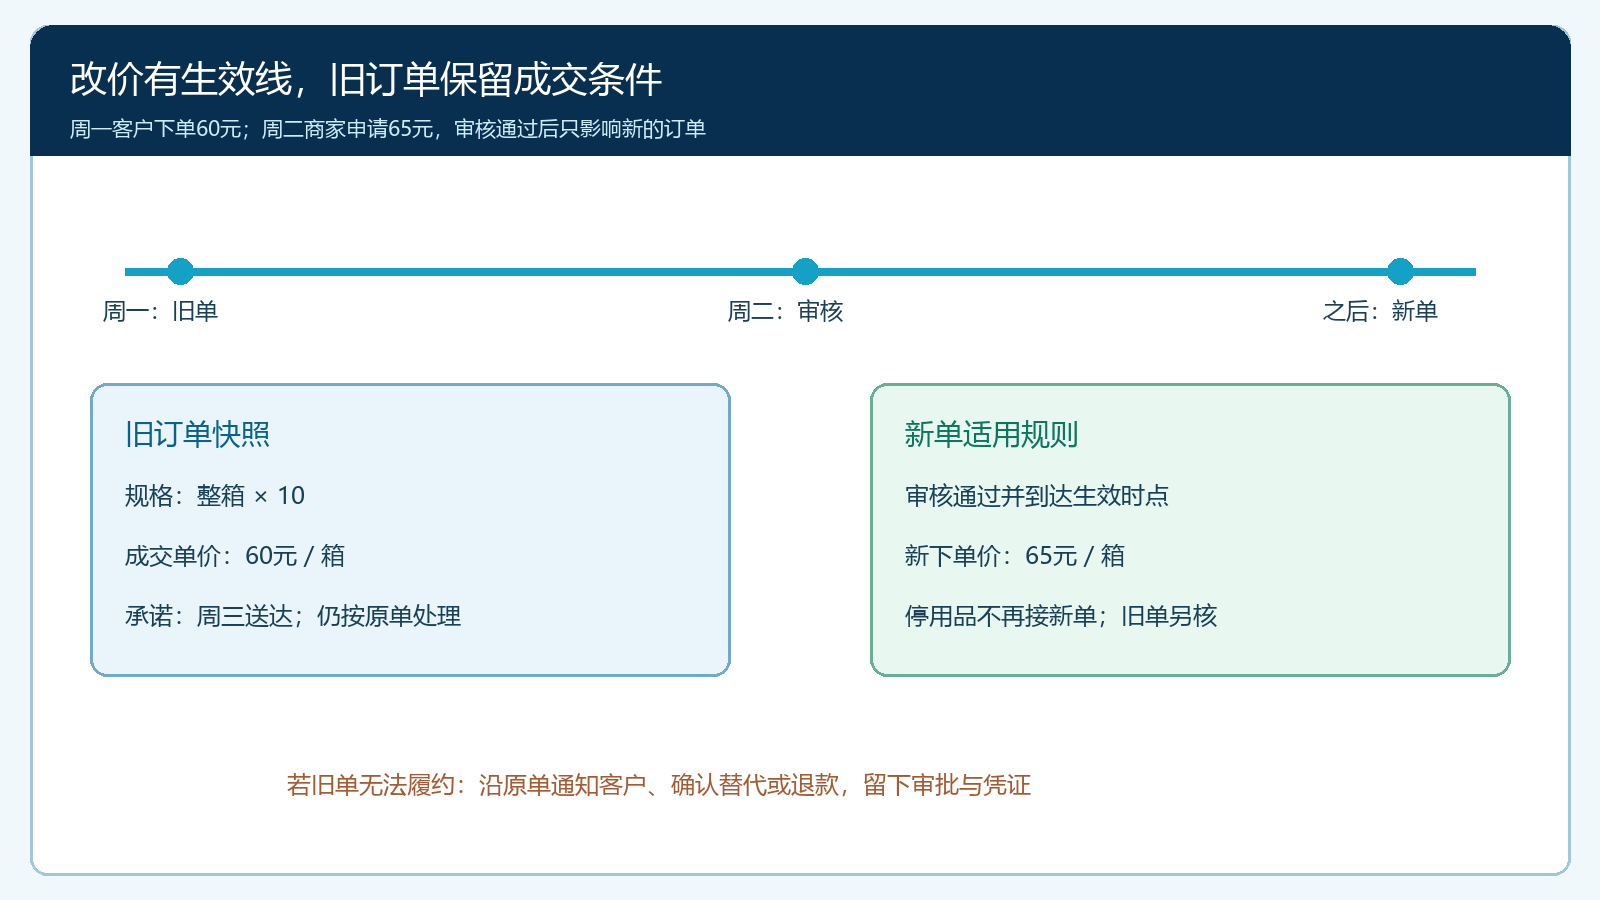
Task: Click the line 成交单价：60元 / 箱
Action: 235,556
